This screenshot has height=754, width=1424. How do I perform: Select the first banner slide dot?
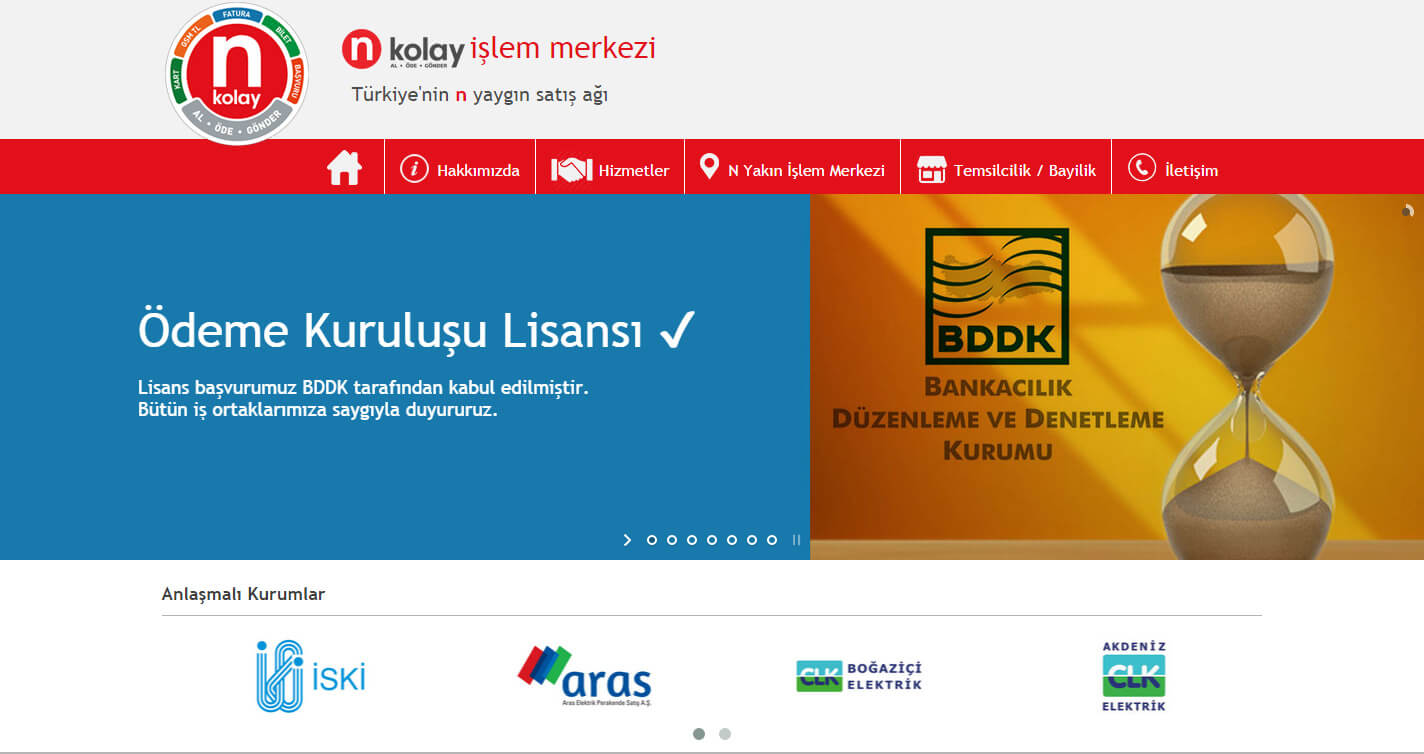(652, 540)
